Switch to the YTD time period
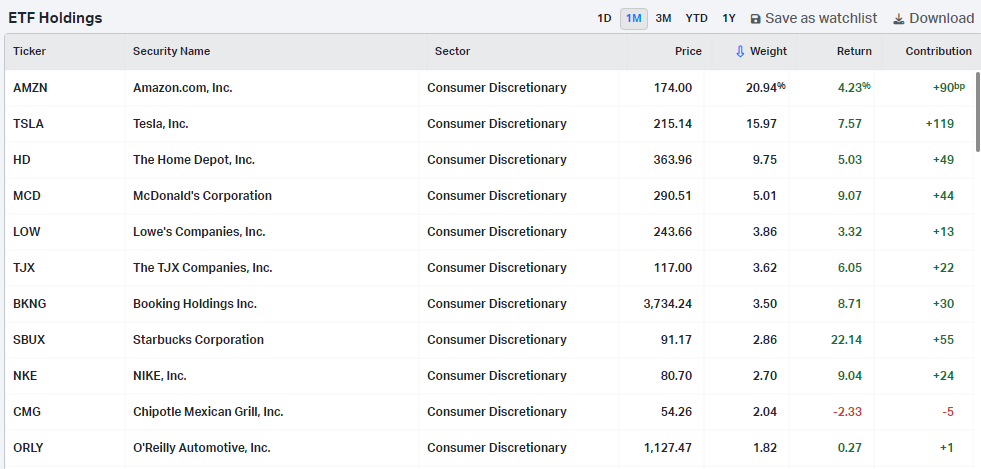Screen dimensions: 981x469 696,19
